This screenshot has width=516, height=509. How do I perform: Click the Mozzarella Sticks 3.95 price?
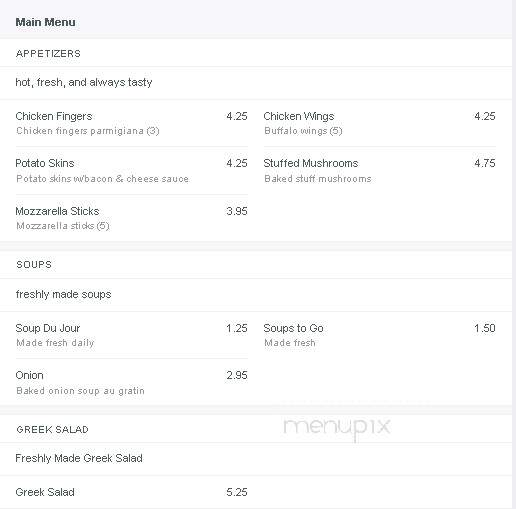[x=237, y=211]
